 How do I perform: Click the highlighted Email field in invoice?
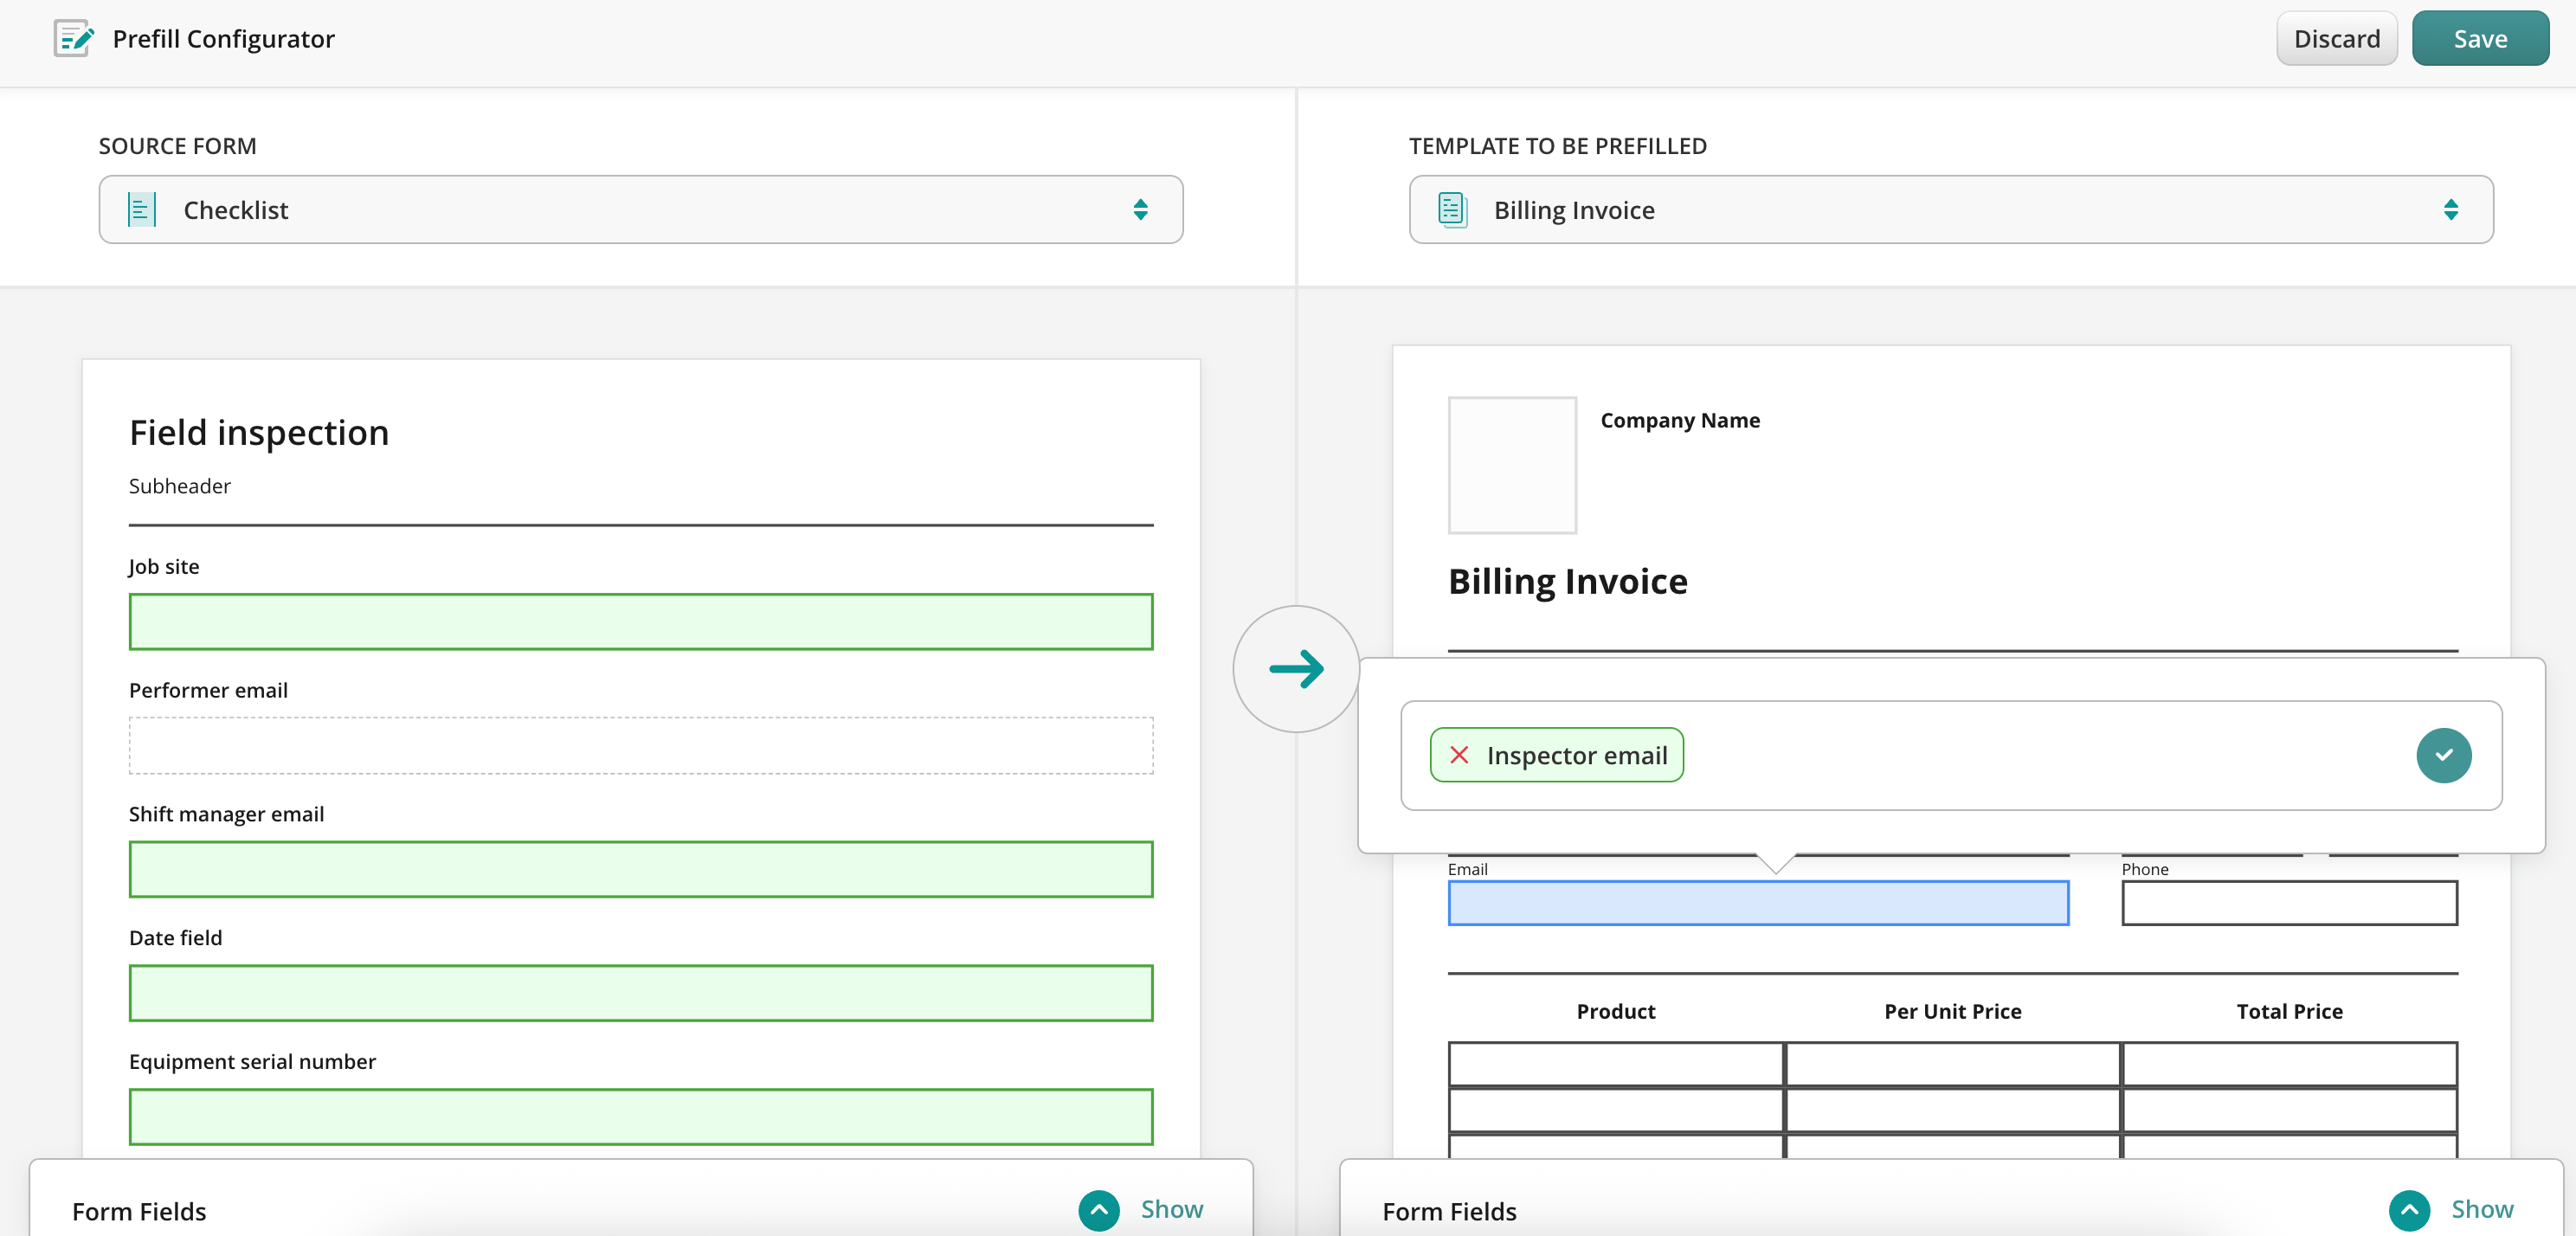tap(1757, 903)
